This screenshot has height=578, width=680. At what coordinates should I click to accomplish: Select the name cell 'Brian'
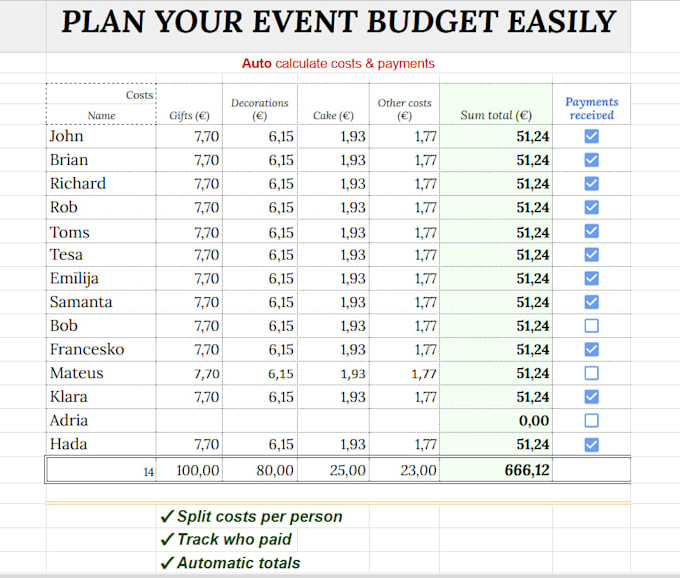(101, 160)
